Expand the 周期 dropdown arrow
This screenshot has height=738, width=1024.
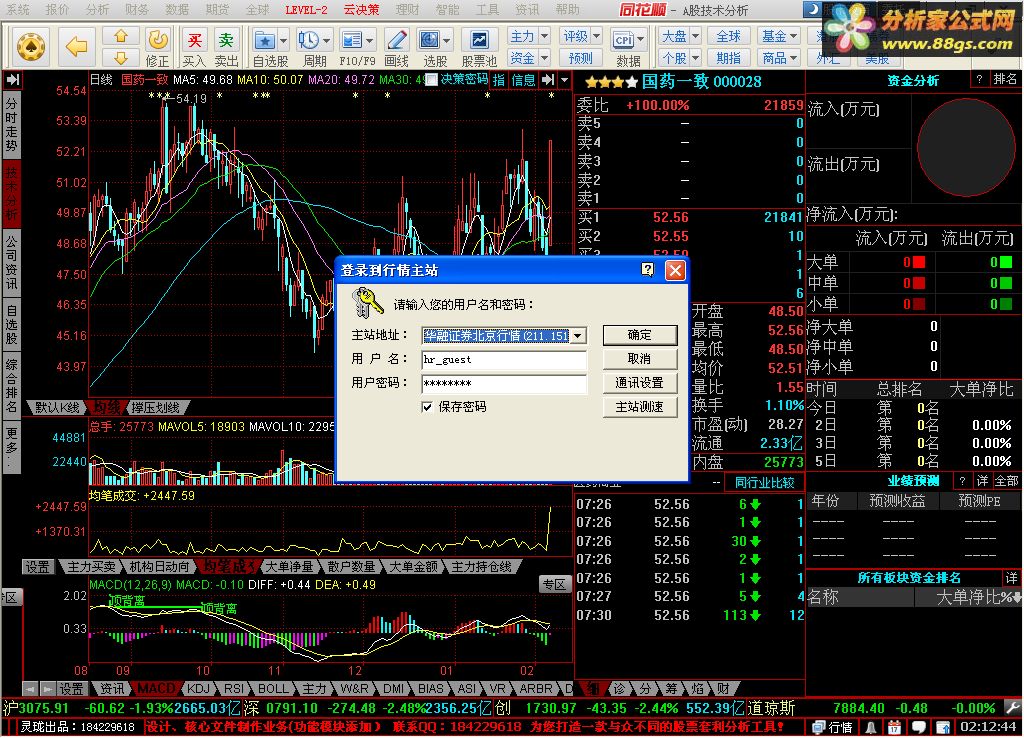pos(327,40)
